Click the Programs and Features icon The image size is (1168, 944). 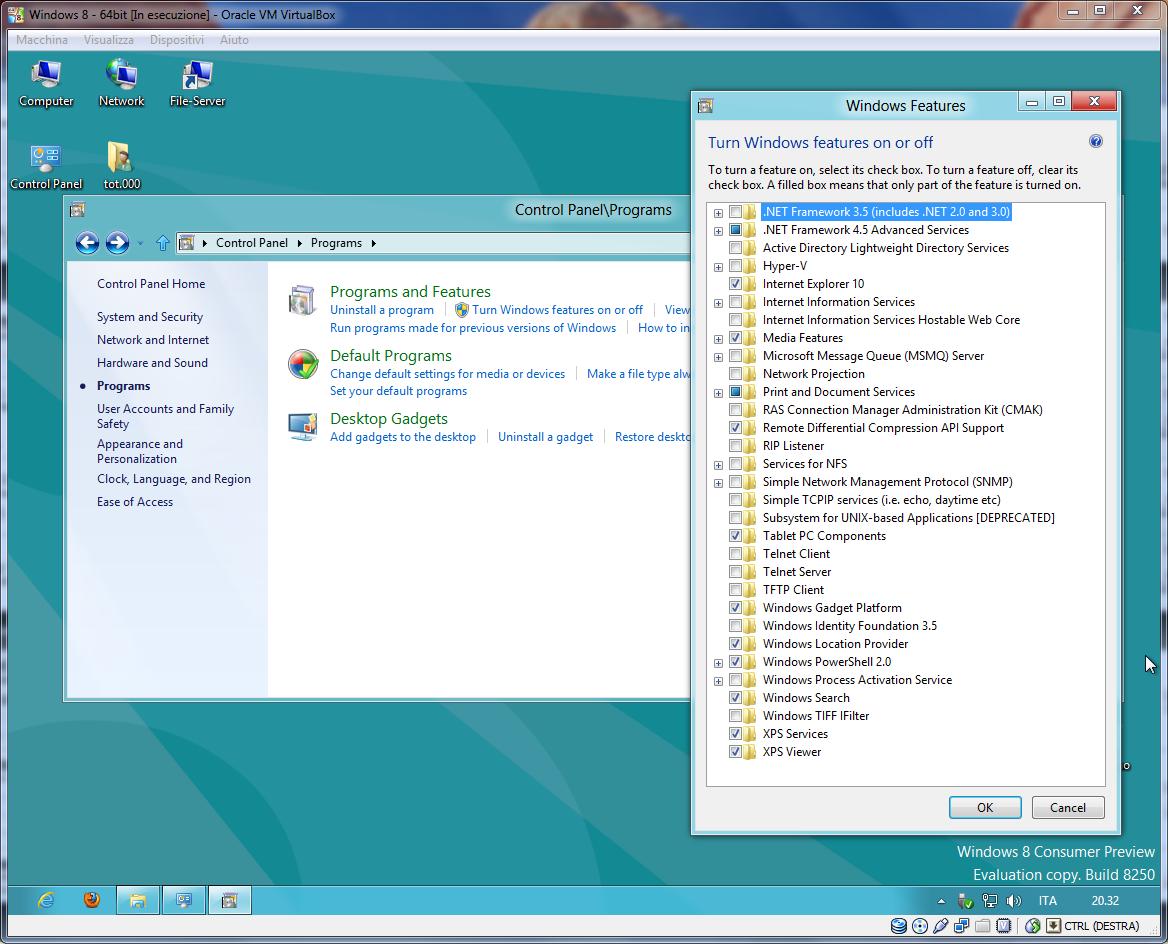(x=303, y=300)
